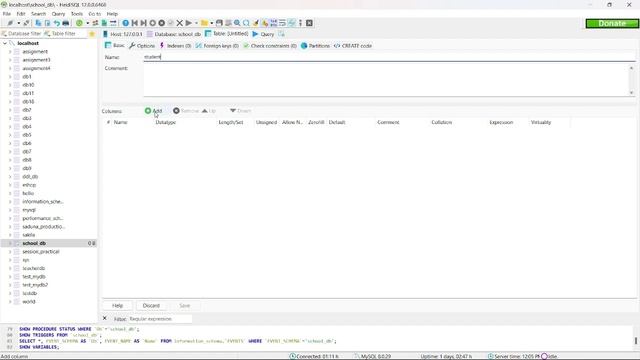Viewport: 640px width, 360px height.
Task: Expand the assignment database node
Action: pyautogui.click(x=10, y=52)
